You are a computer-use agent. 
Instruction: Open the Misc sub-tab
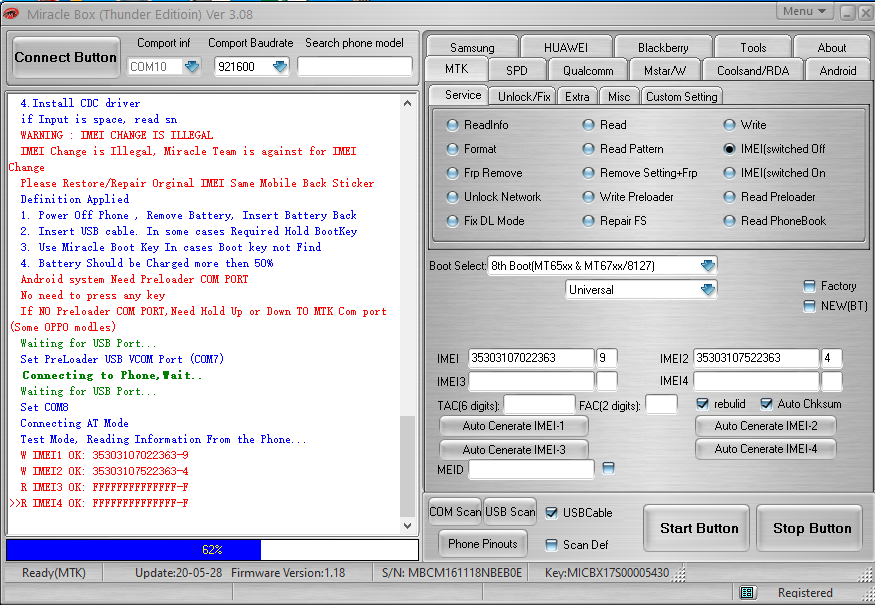[619, 97]
